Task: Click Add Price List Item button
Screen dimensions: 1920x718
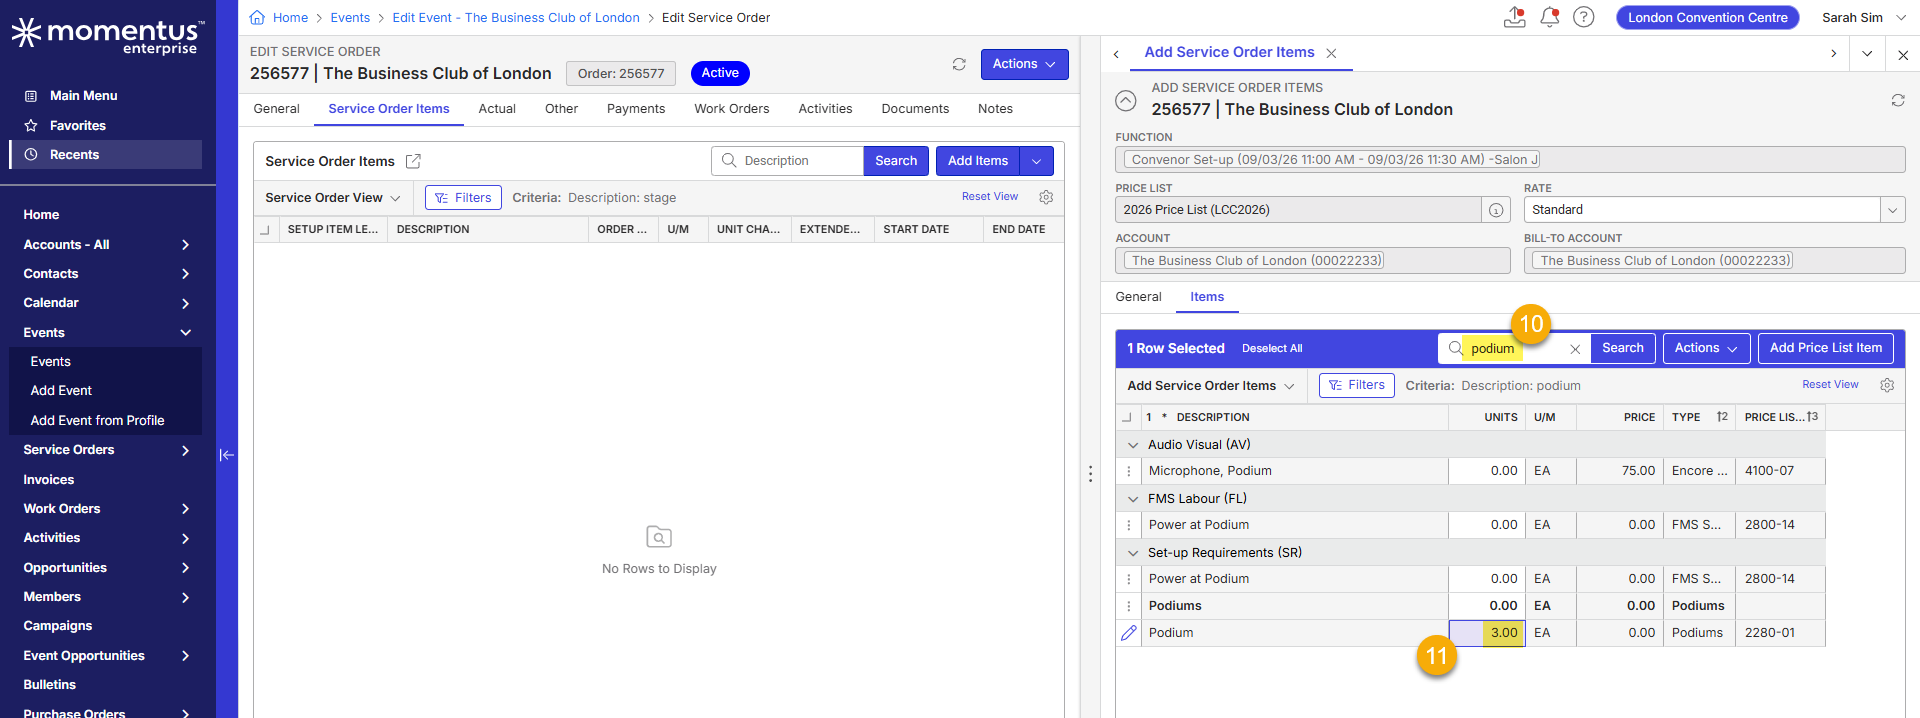Action: (1825, 348)
